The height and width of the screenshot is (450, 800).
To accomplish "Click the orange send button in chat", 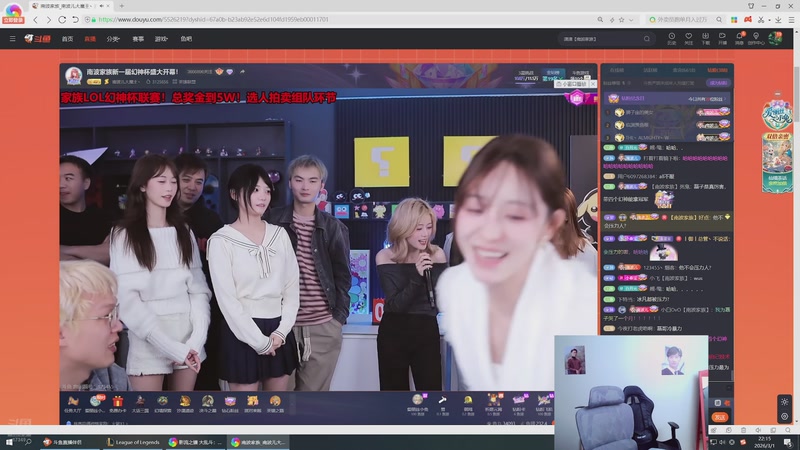I will [x=720, y=417].
